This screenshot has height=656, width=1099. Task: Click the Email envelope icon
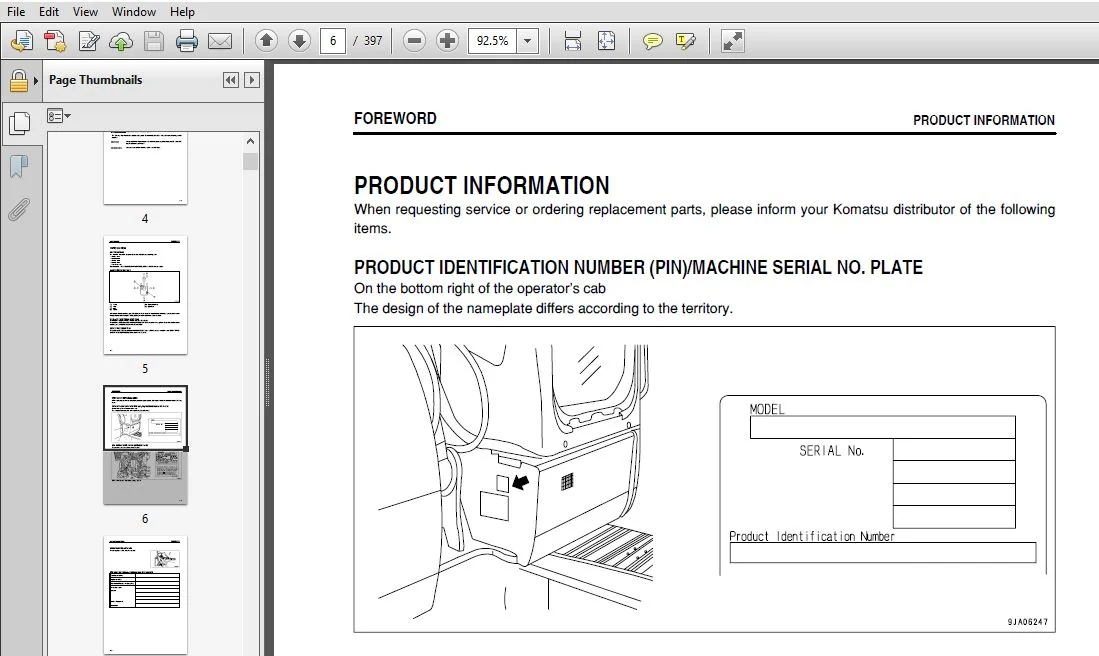219,41
